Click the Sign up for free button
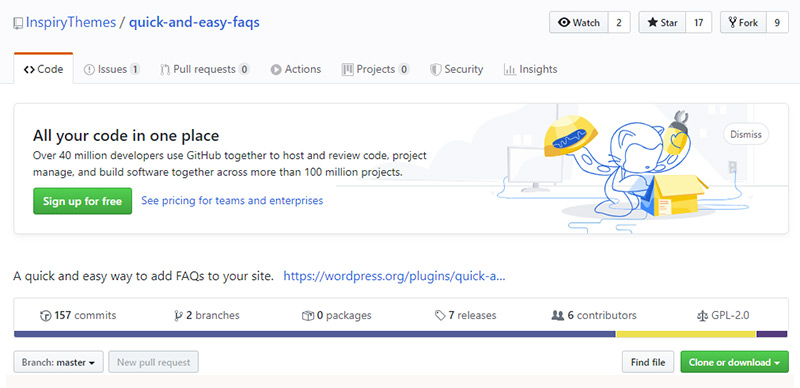The width and height of the screenshot is (800, 388). tap(83, 201)
